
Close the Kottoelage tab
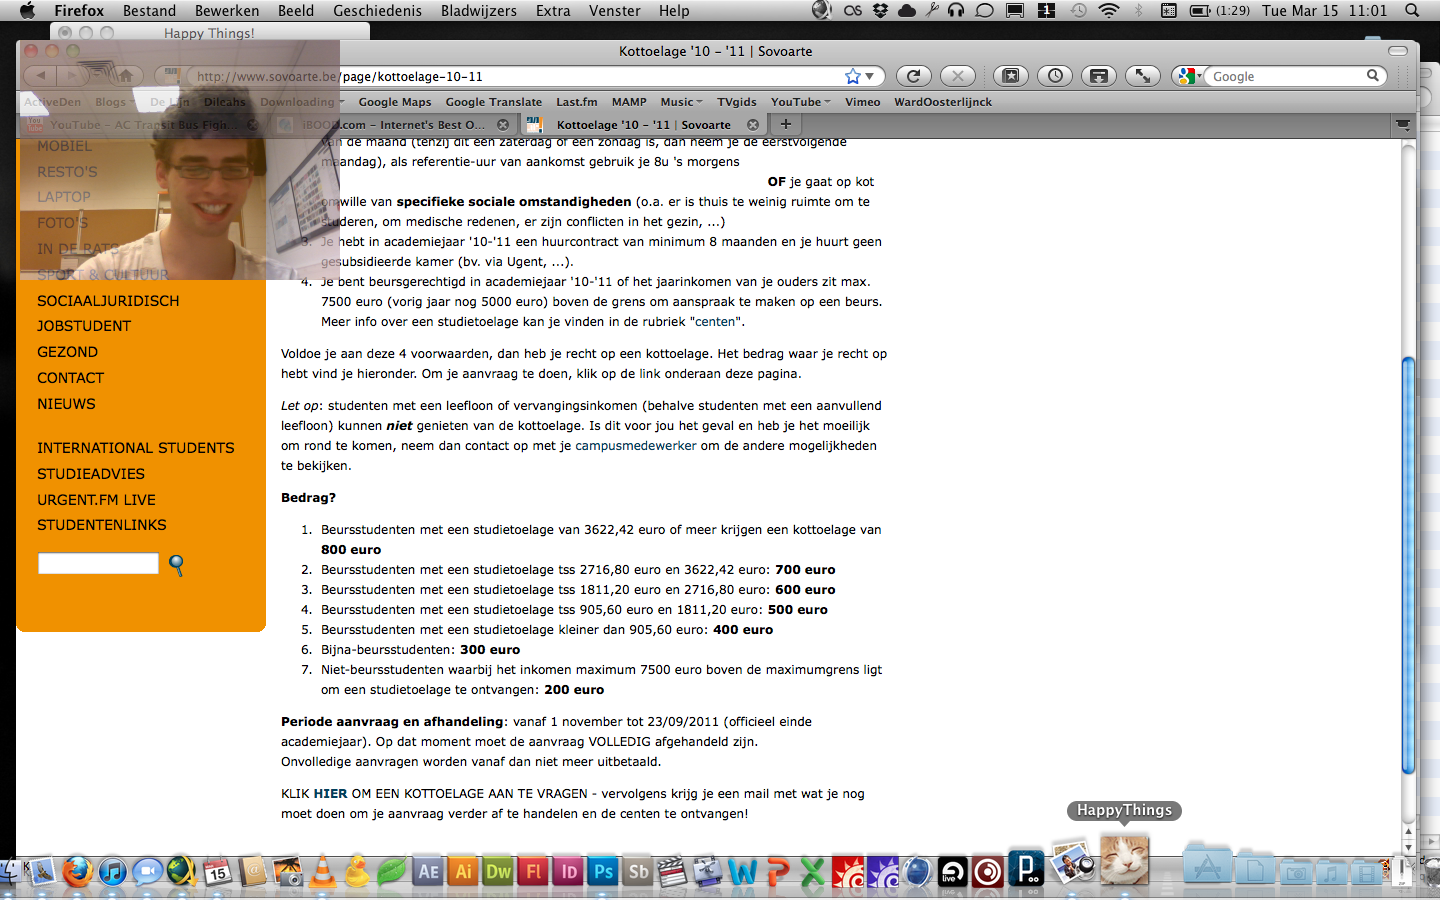pyautogui.click(x=753, y=125)
